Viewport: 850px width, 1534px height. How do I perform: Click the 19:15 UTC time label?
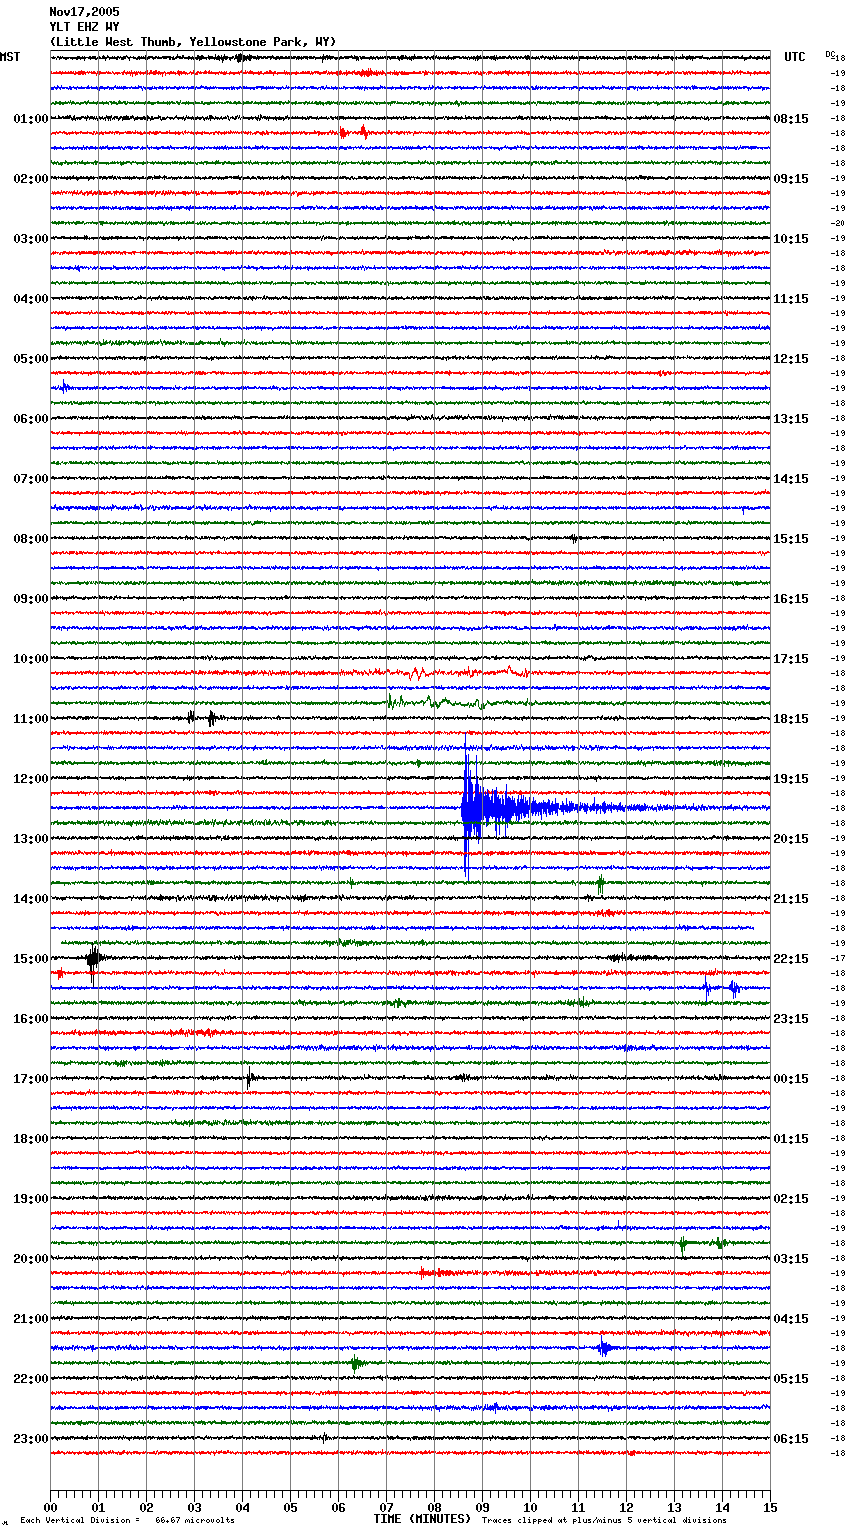click(x=791, y=779)
